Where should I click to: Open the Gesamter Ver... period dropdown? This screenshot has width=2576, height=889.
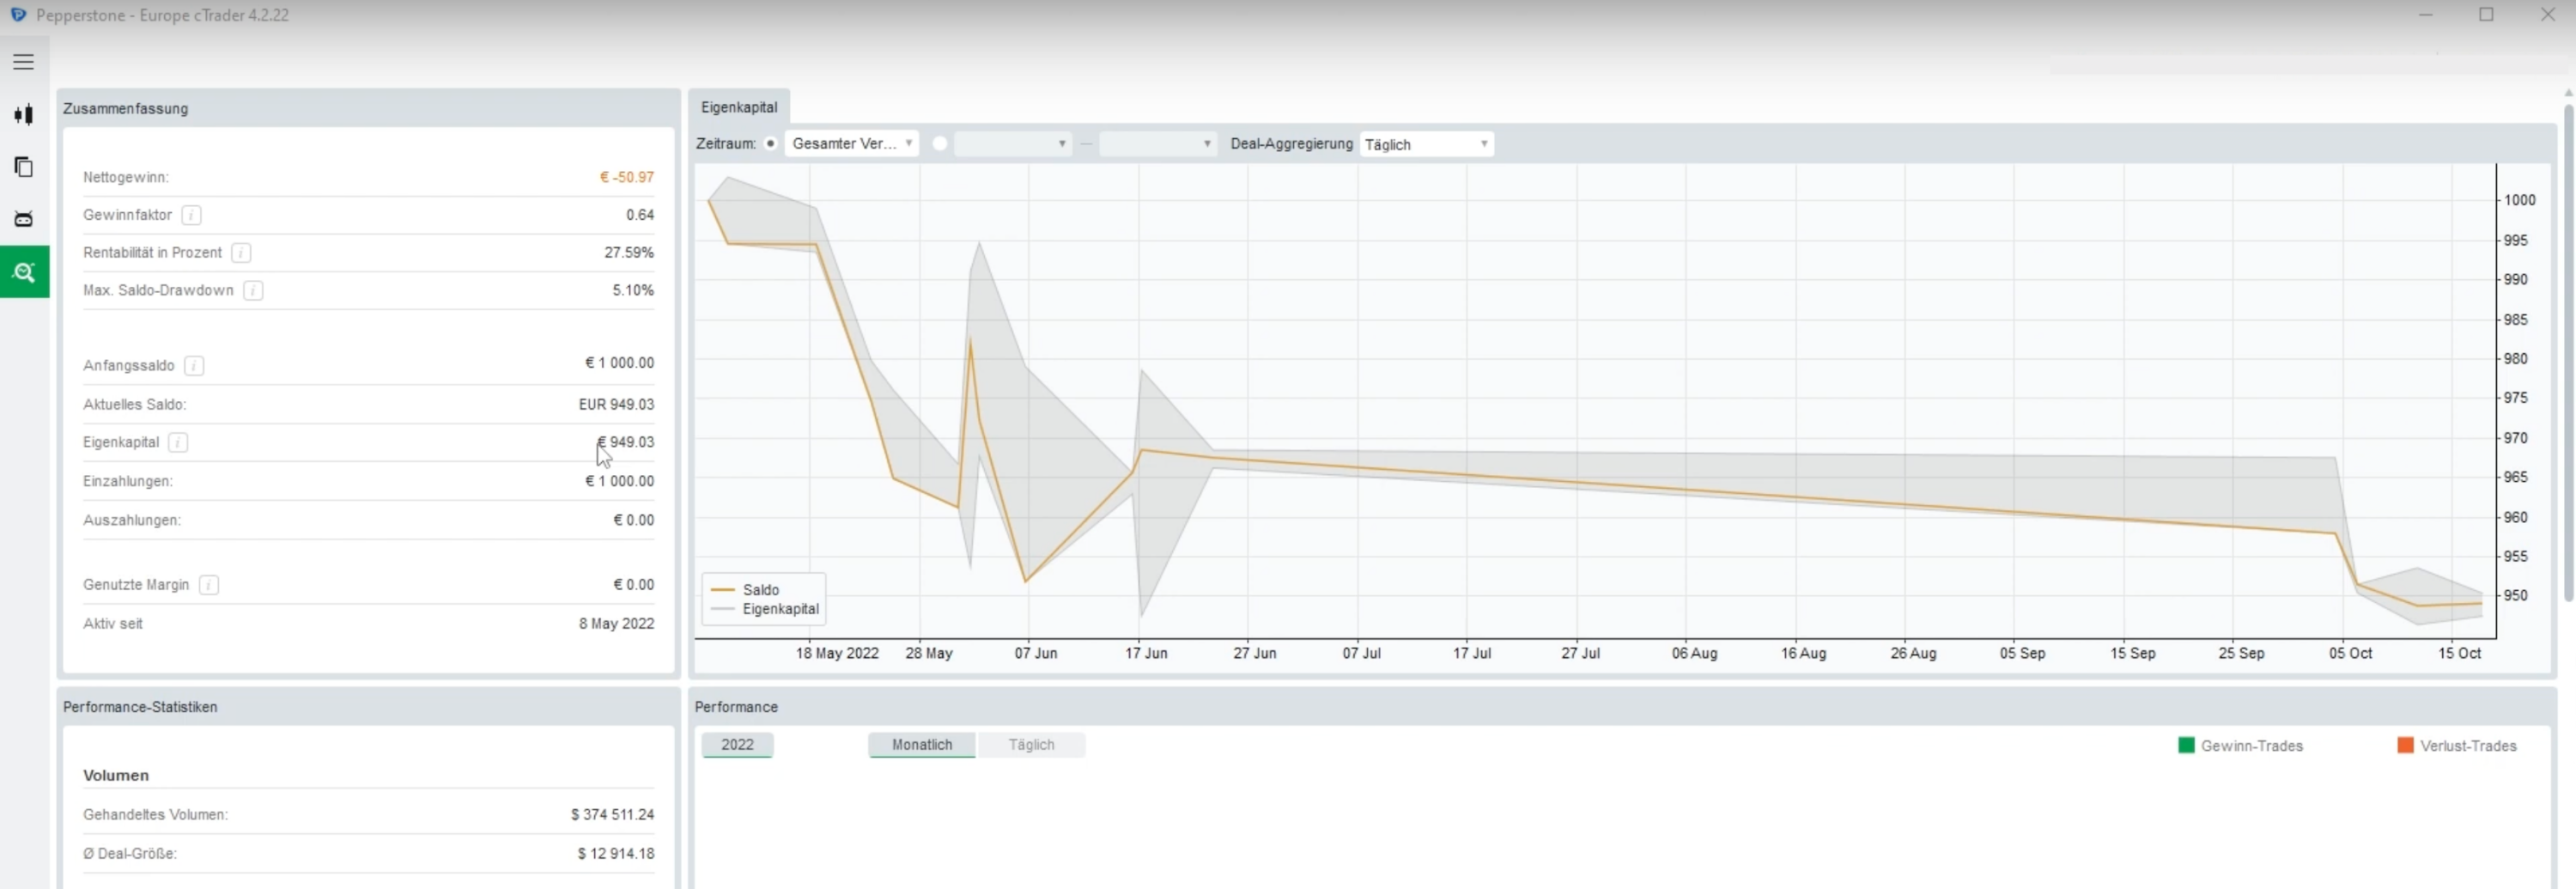click(851, 144)
